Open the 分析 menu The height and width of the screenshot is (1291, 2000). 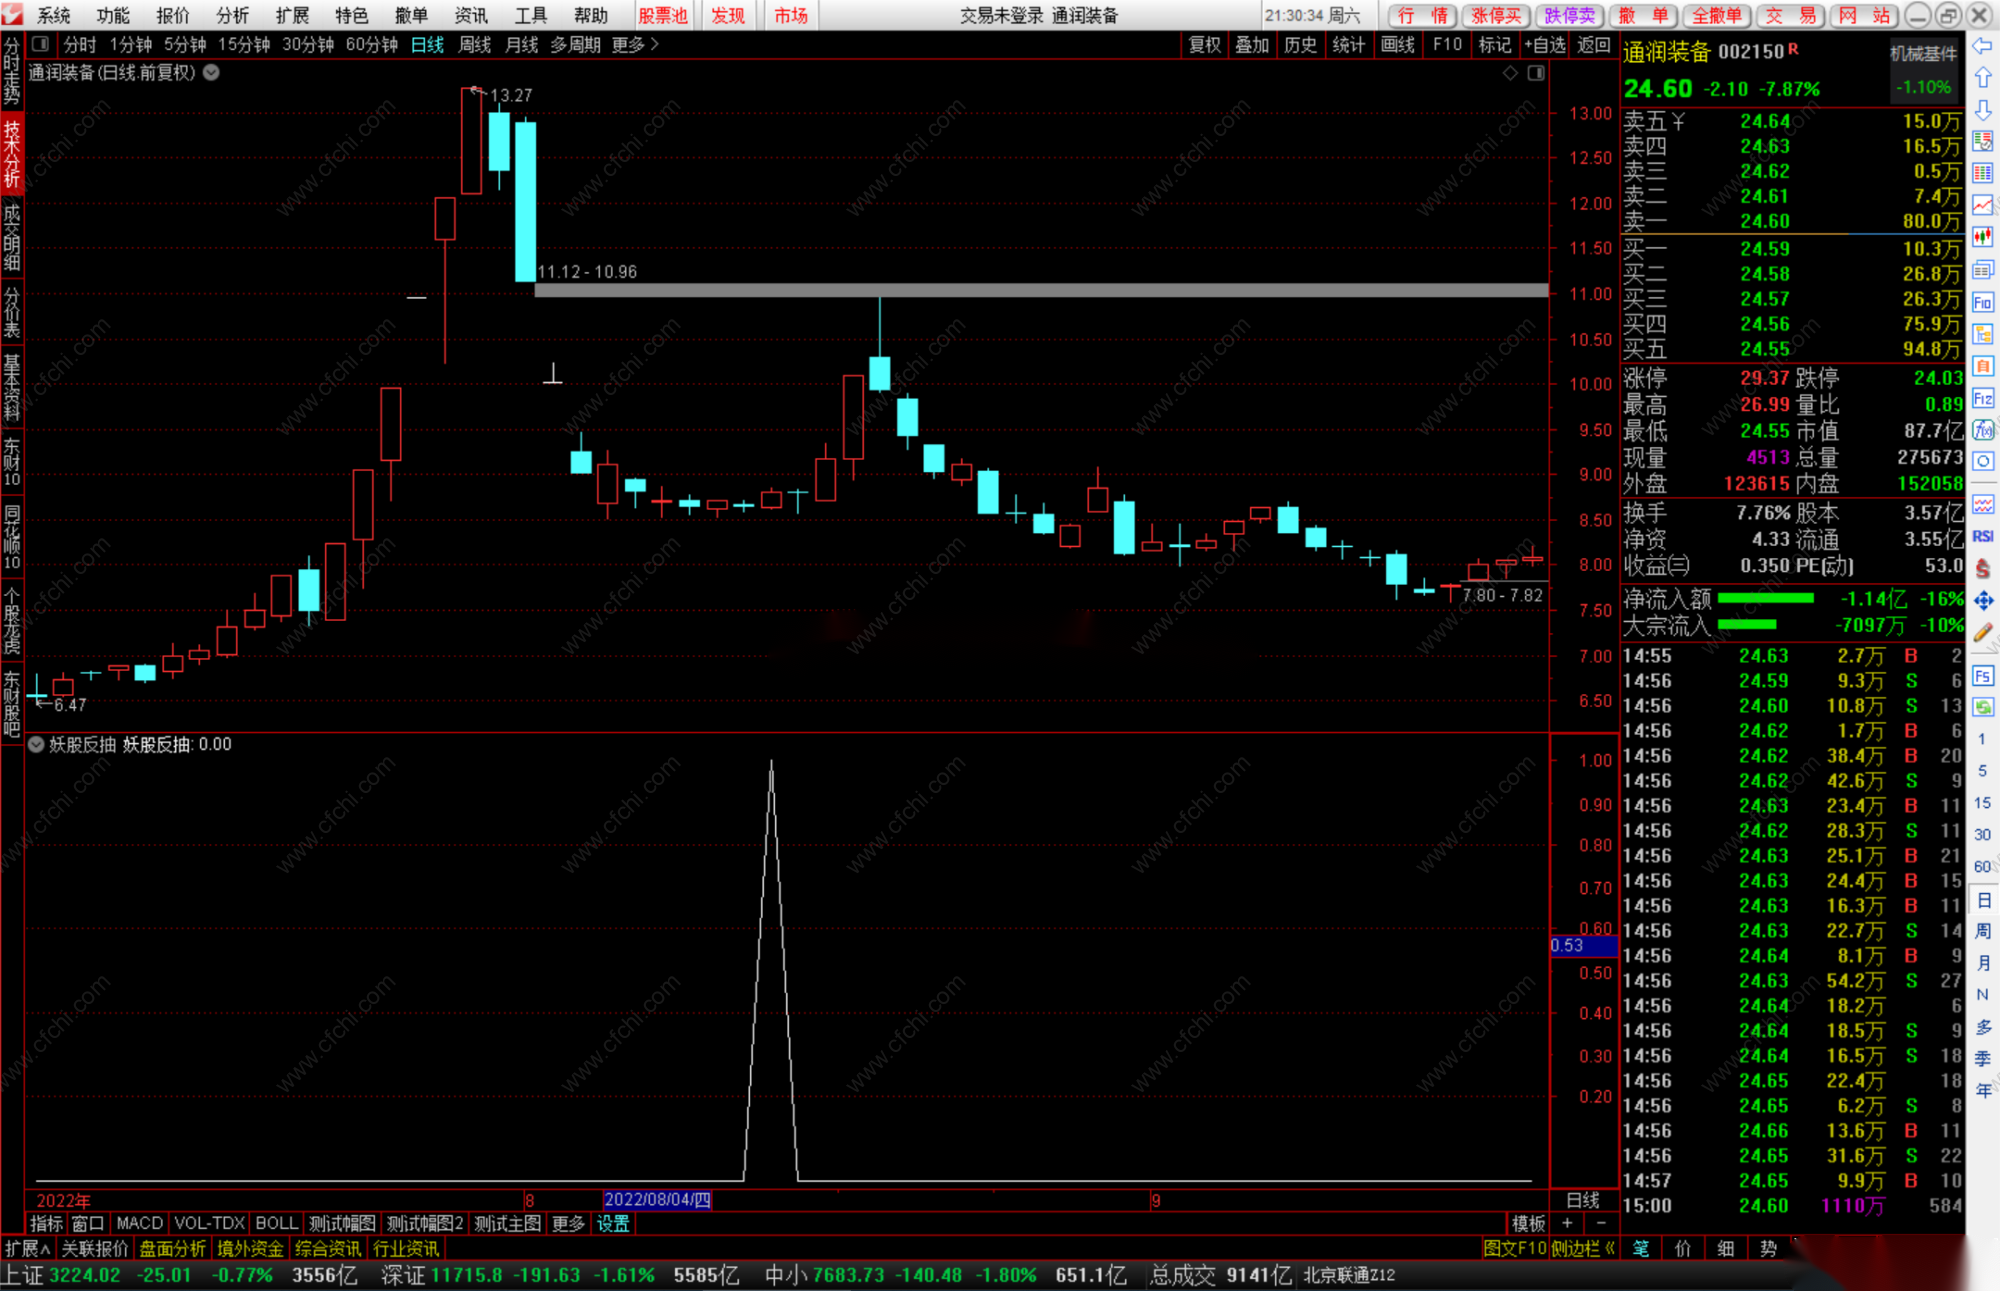pyautogui.click(x=232, y=15)
